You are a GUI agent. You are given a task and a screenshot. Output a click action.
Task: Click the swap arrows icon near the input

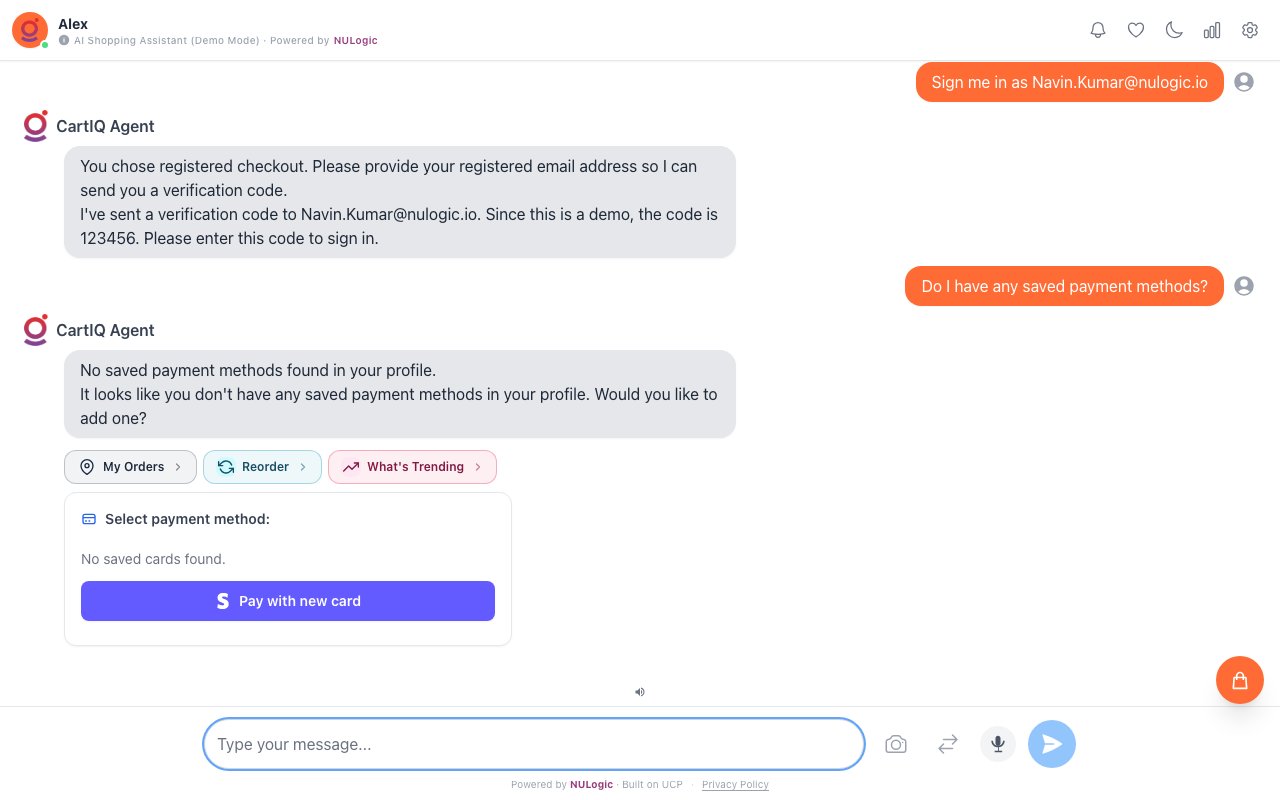[947, 744]
